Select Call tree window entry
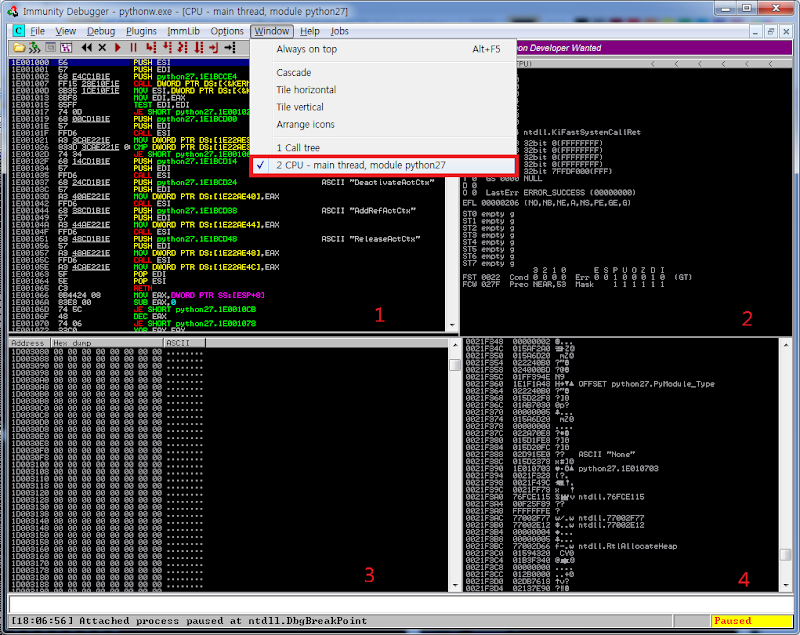The image size is (800, 635). pyautogui.click(x=298, y=148)
